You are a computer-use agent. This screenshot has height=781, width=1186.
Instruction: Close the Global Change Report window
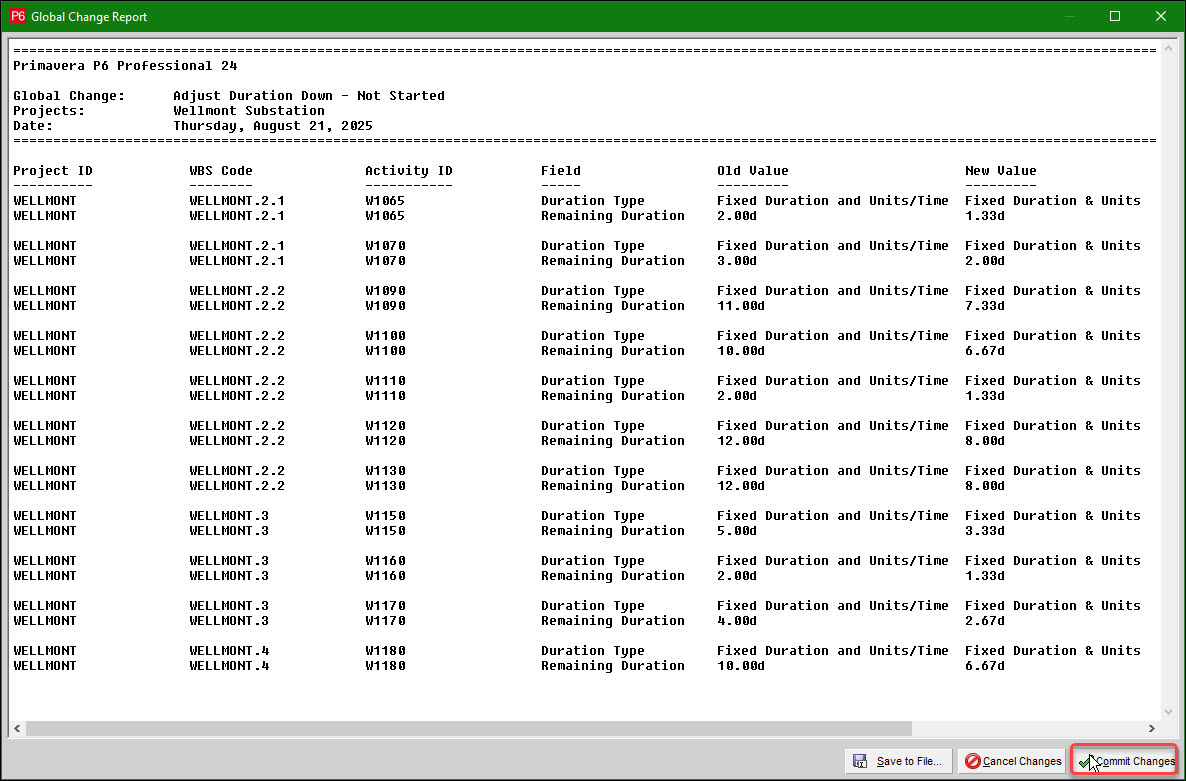pyautogui.click(x=1161, y=16)
